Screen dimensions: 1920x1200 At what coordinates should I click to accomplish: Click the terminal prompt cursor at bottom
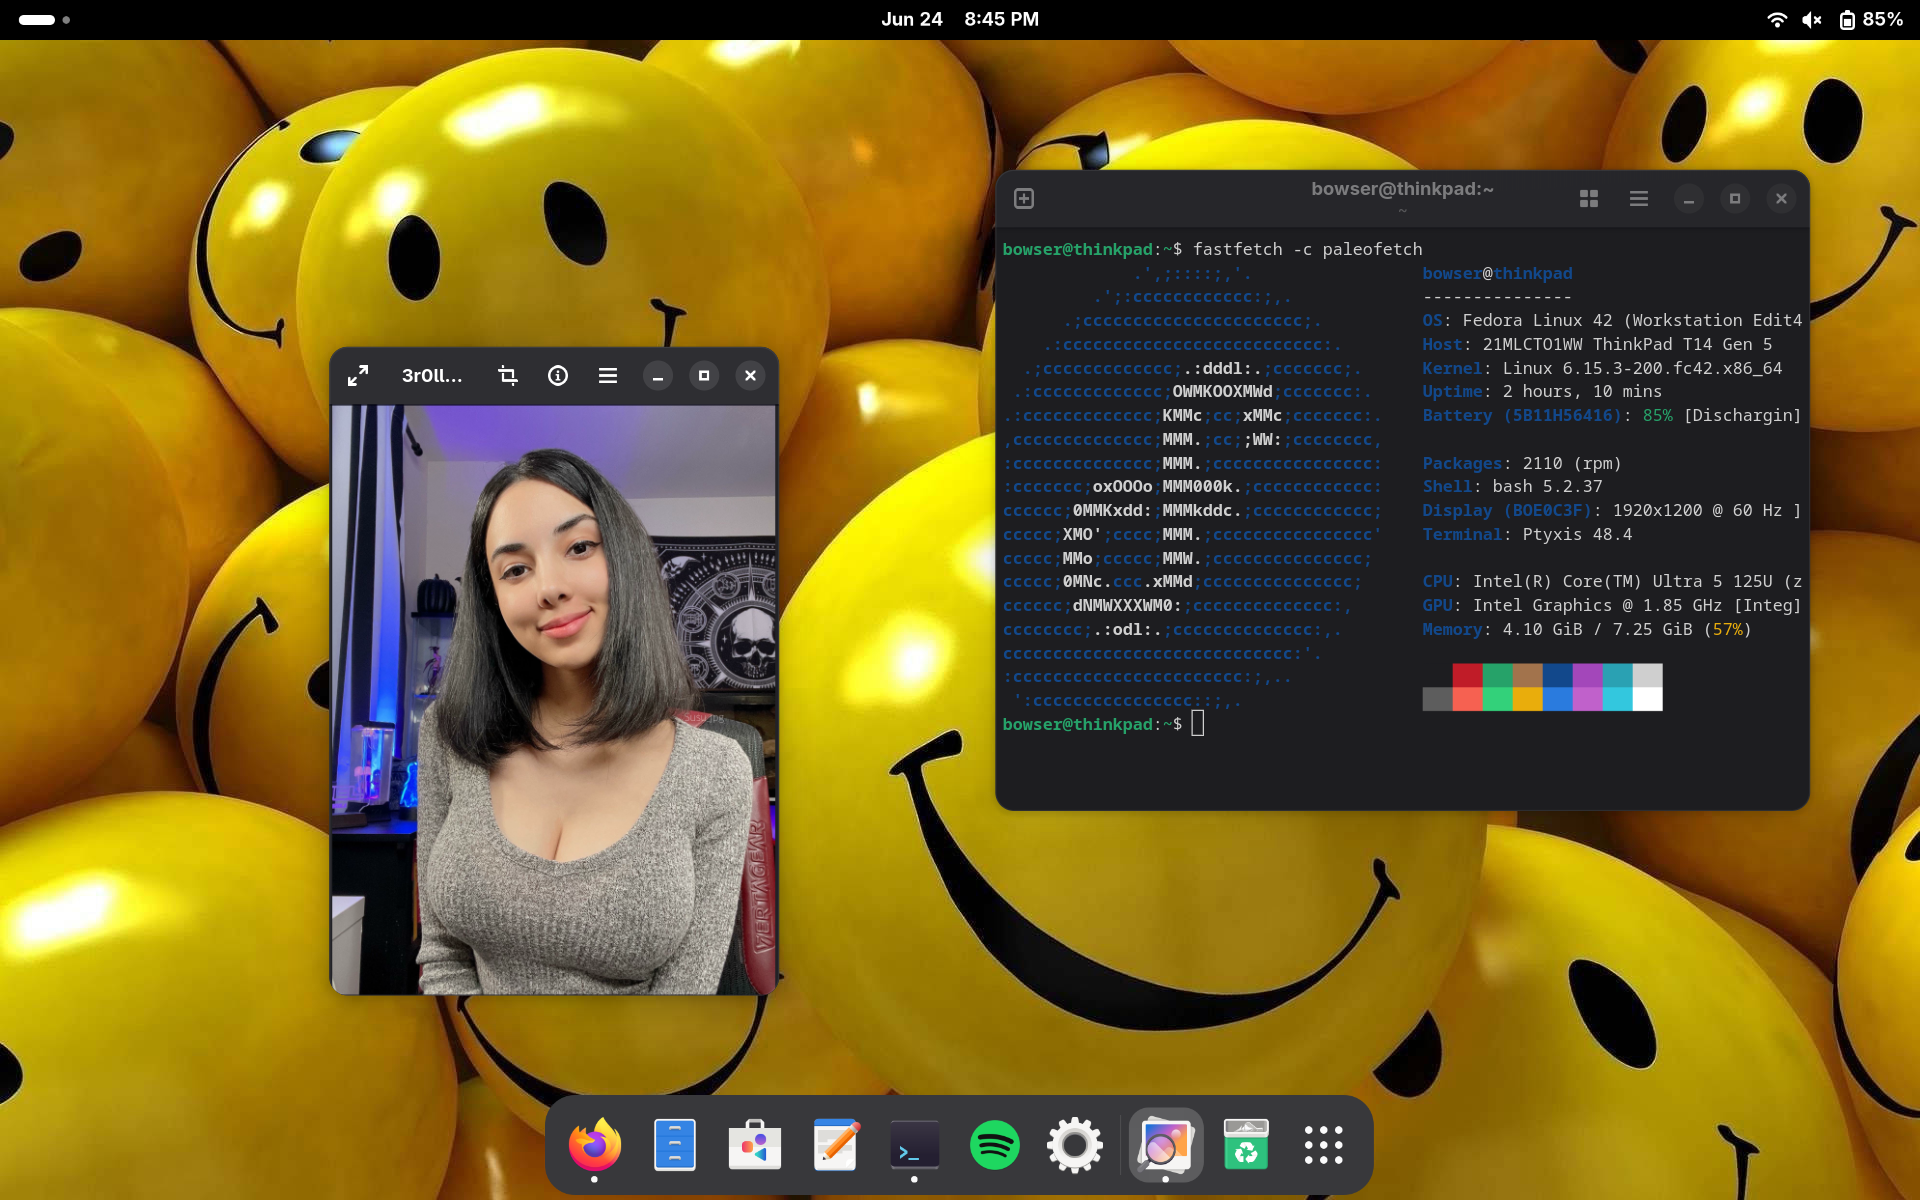(x=1198, y=724)
